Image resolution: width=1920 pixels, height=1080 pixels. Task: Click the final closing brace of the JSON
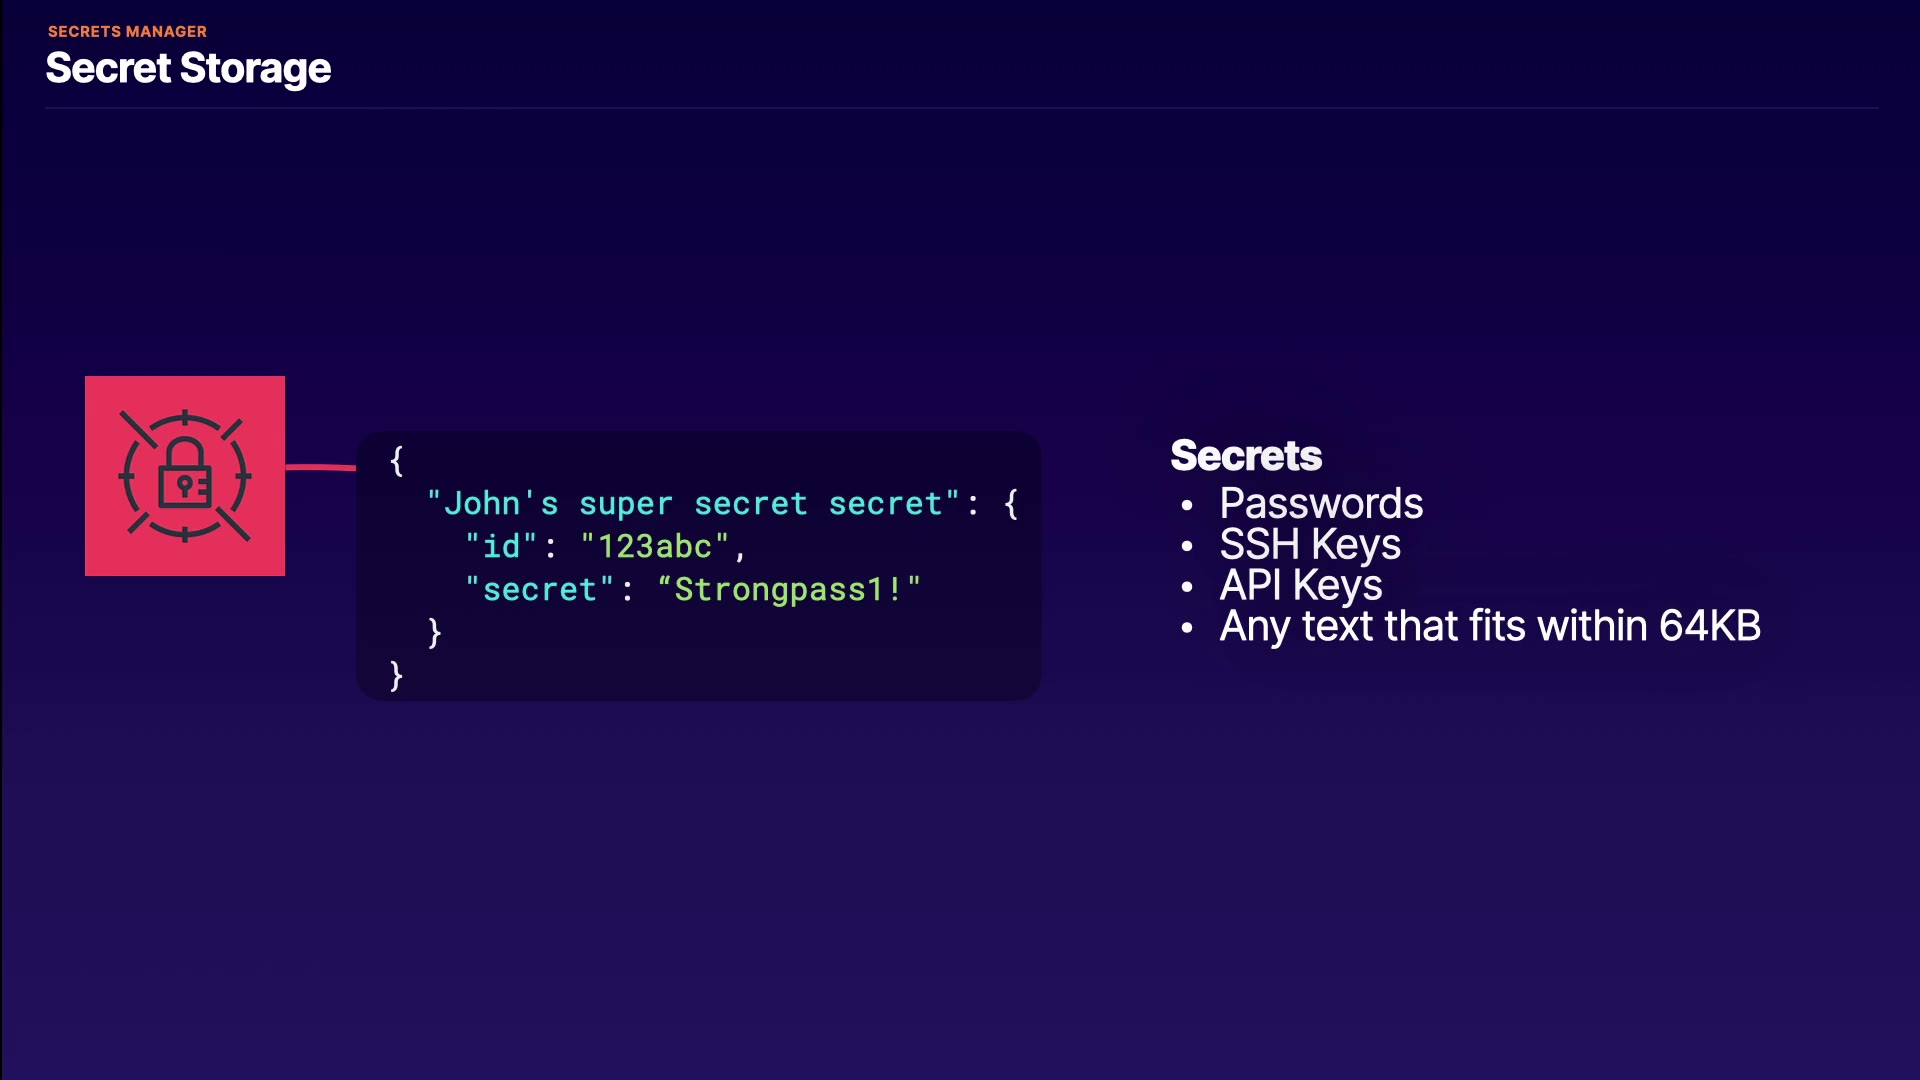[x=396, y=676]
